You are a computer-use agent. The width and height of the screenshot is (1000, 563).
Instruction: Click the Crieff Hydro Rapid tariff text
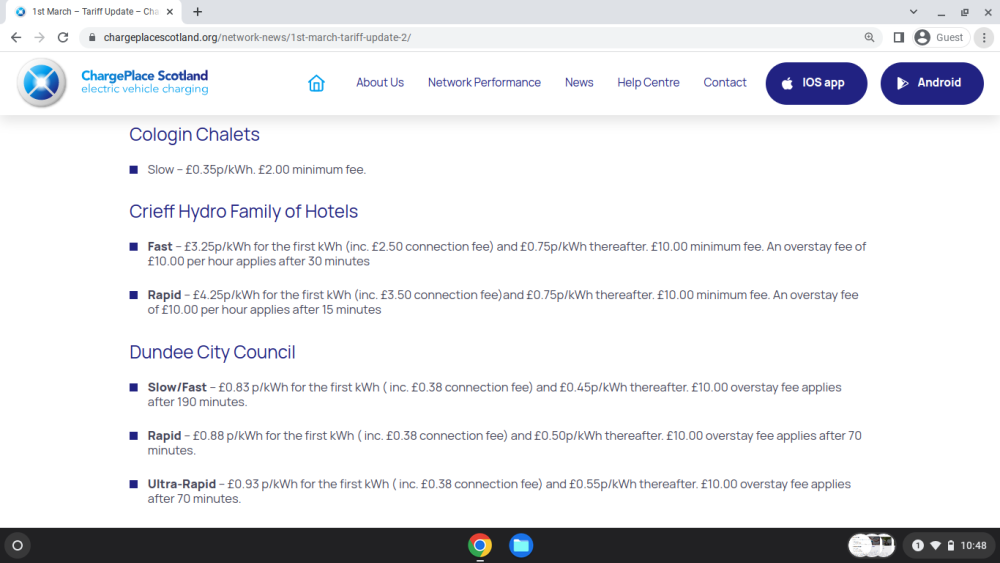[503, 302]
